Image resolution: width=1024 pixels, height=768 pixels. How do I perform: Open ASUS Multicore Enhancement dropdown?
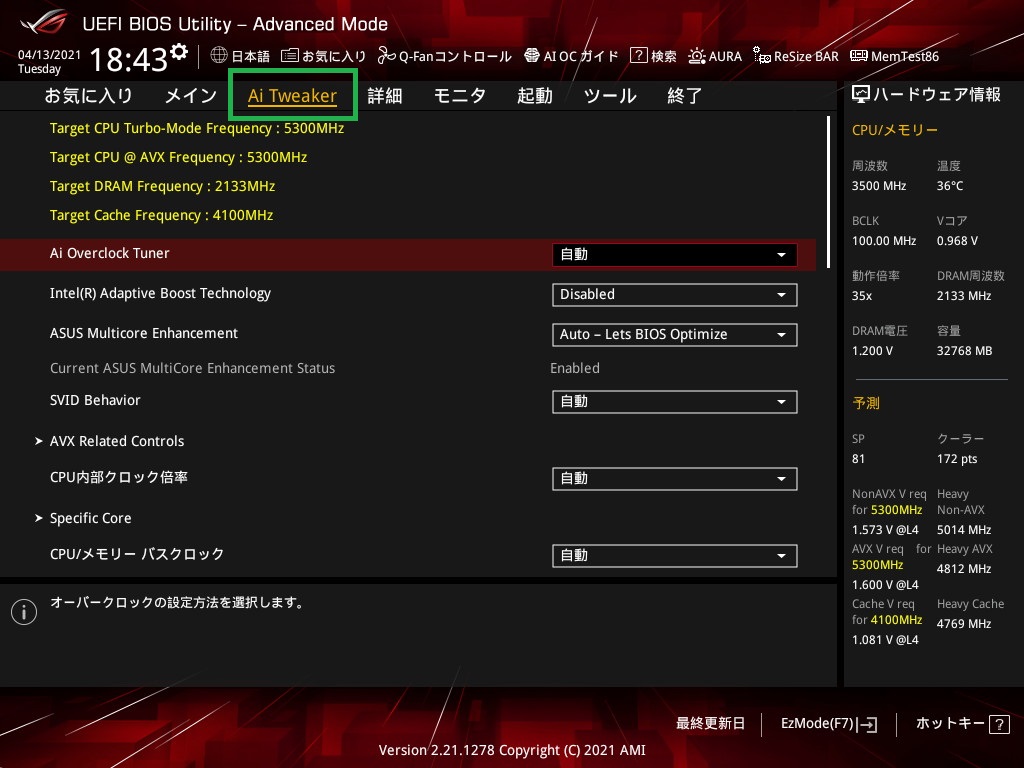click(674, 334)
